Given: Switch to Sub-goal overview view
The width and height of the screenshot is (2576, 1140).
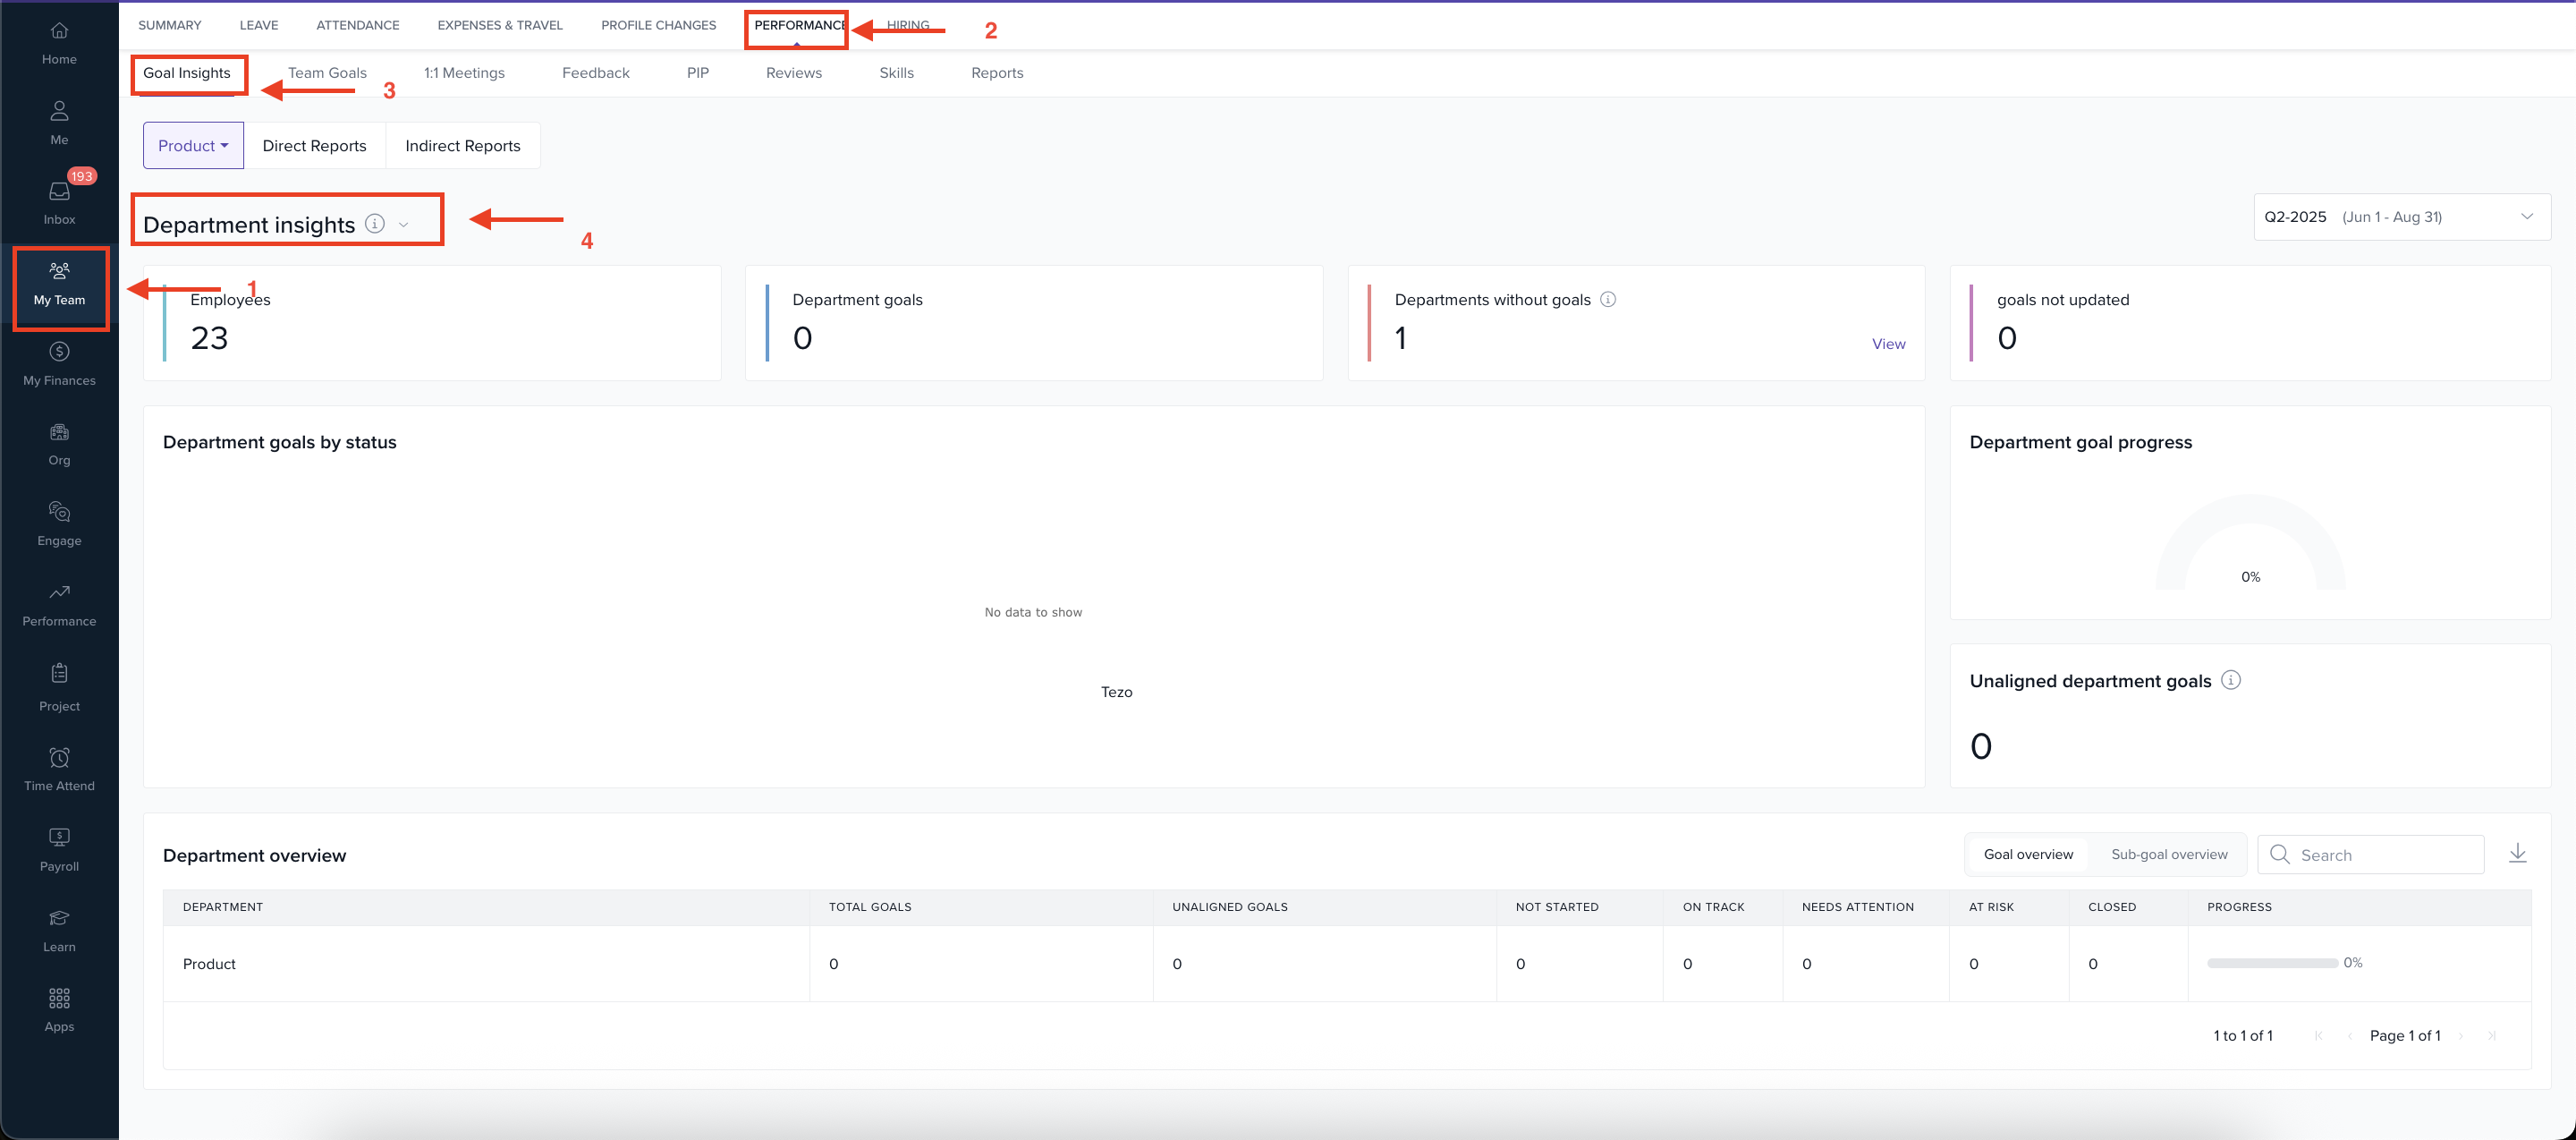Looking at the screenshot, I should [x=2169, y=854].
